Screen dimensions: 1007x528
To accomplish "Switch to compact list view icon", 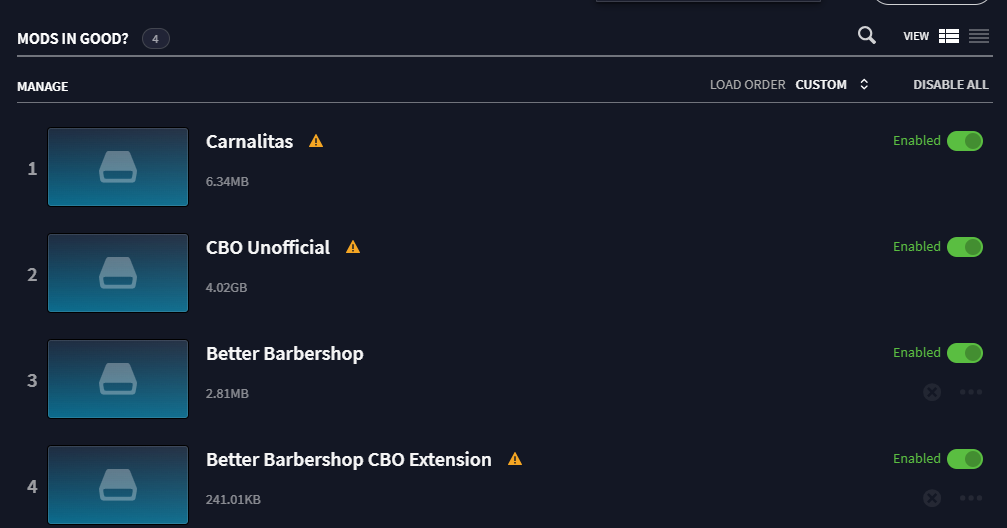I will tap(979, 36).
